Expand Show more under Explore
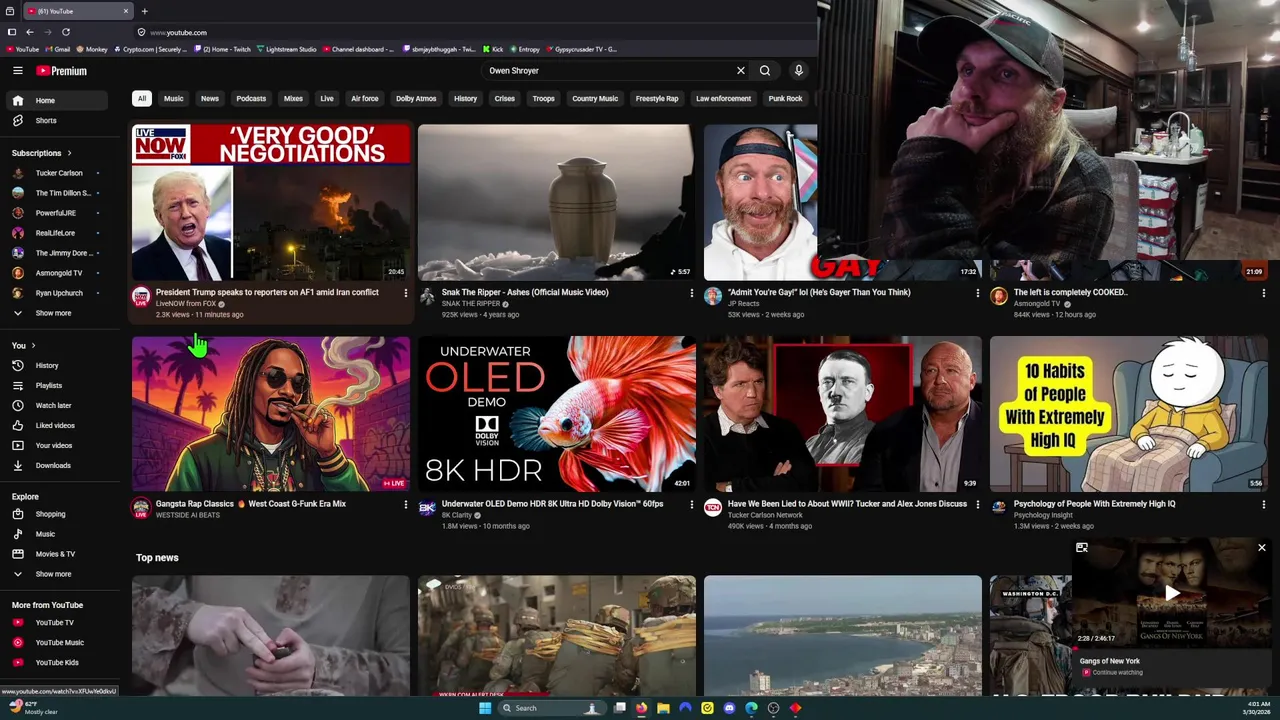Viewport: 1280px width, 720px height. click(56, 574)
